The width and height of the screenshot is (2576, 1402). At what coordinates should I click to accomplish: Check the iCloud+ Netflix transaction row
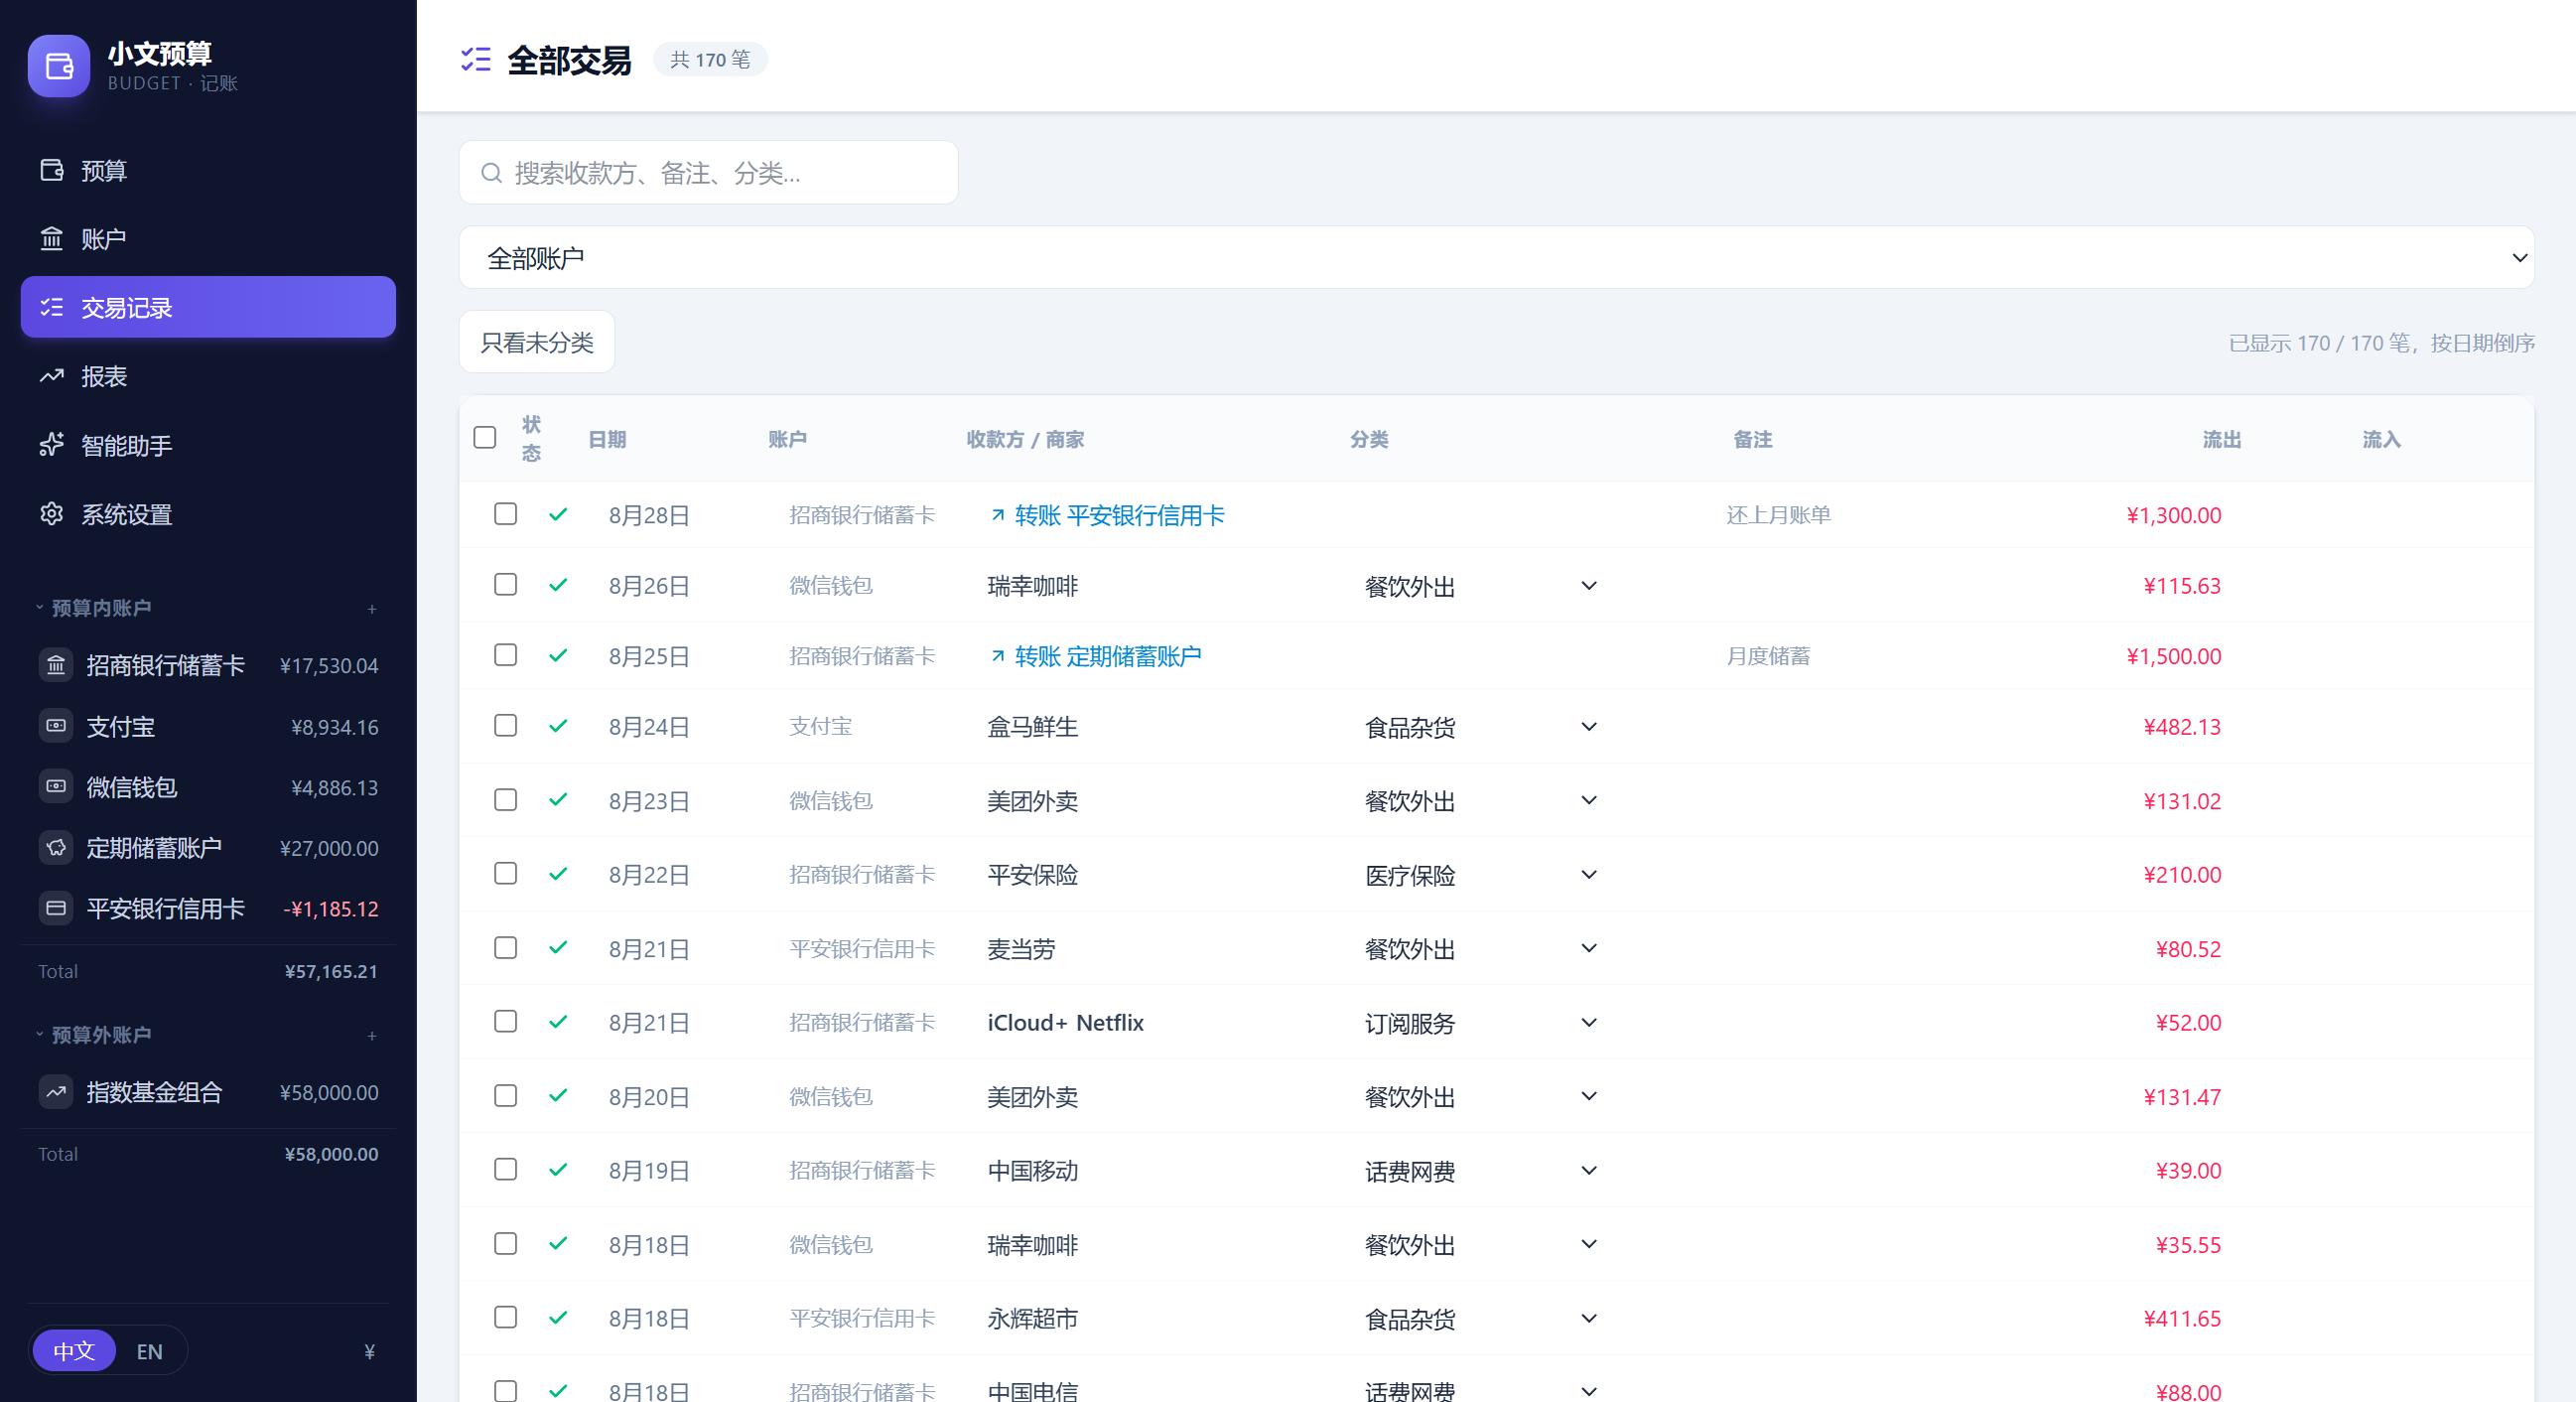[x=506, y=1022]
